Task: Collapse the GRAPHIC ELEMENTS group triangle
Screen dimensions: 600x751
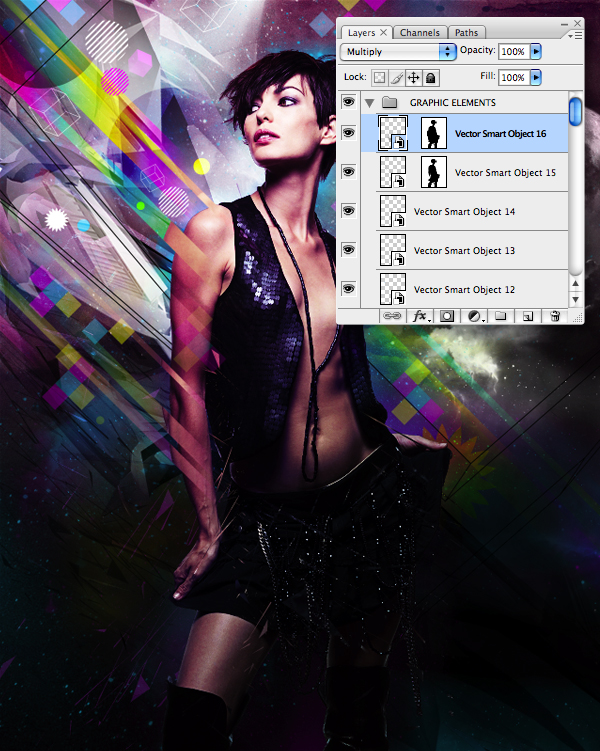Action: tap(369, 102)
